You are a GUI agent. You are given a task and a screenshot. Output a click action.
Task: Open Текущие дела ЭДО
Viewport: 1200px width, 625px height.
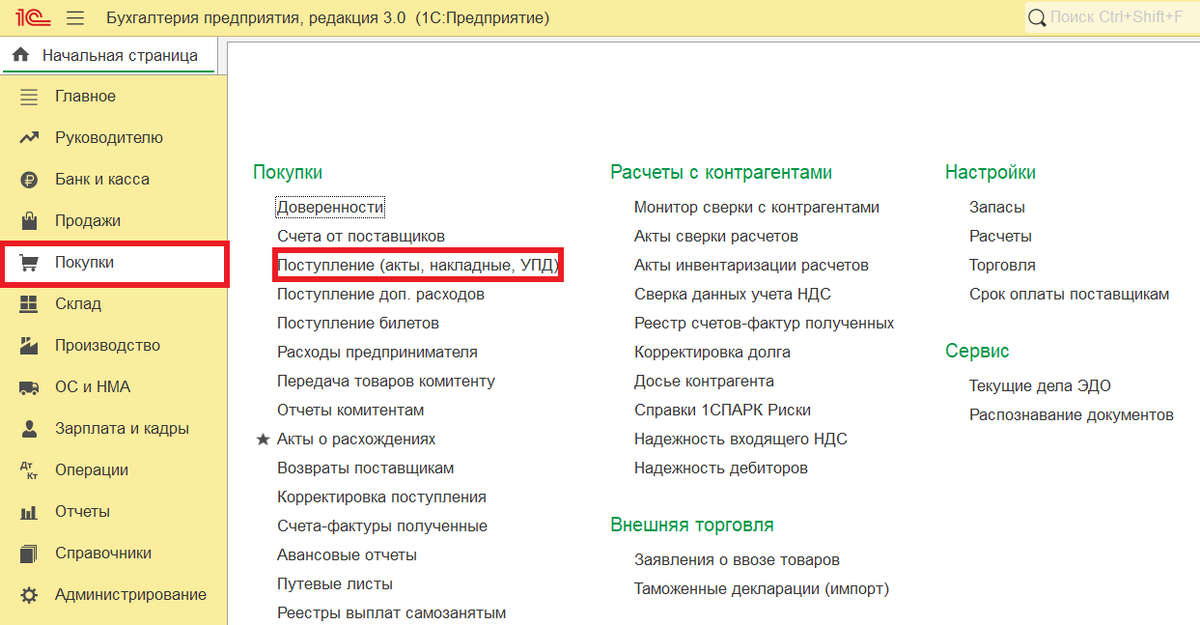point(1040,387)
